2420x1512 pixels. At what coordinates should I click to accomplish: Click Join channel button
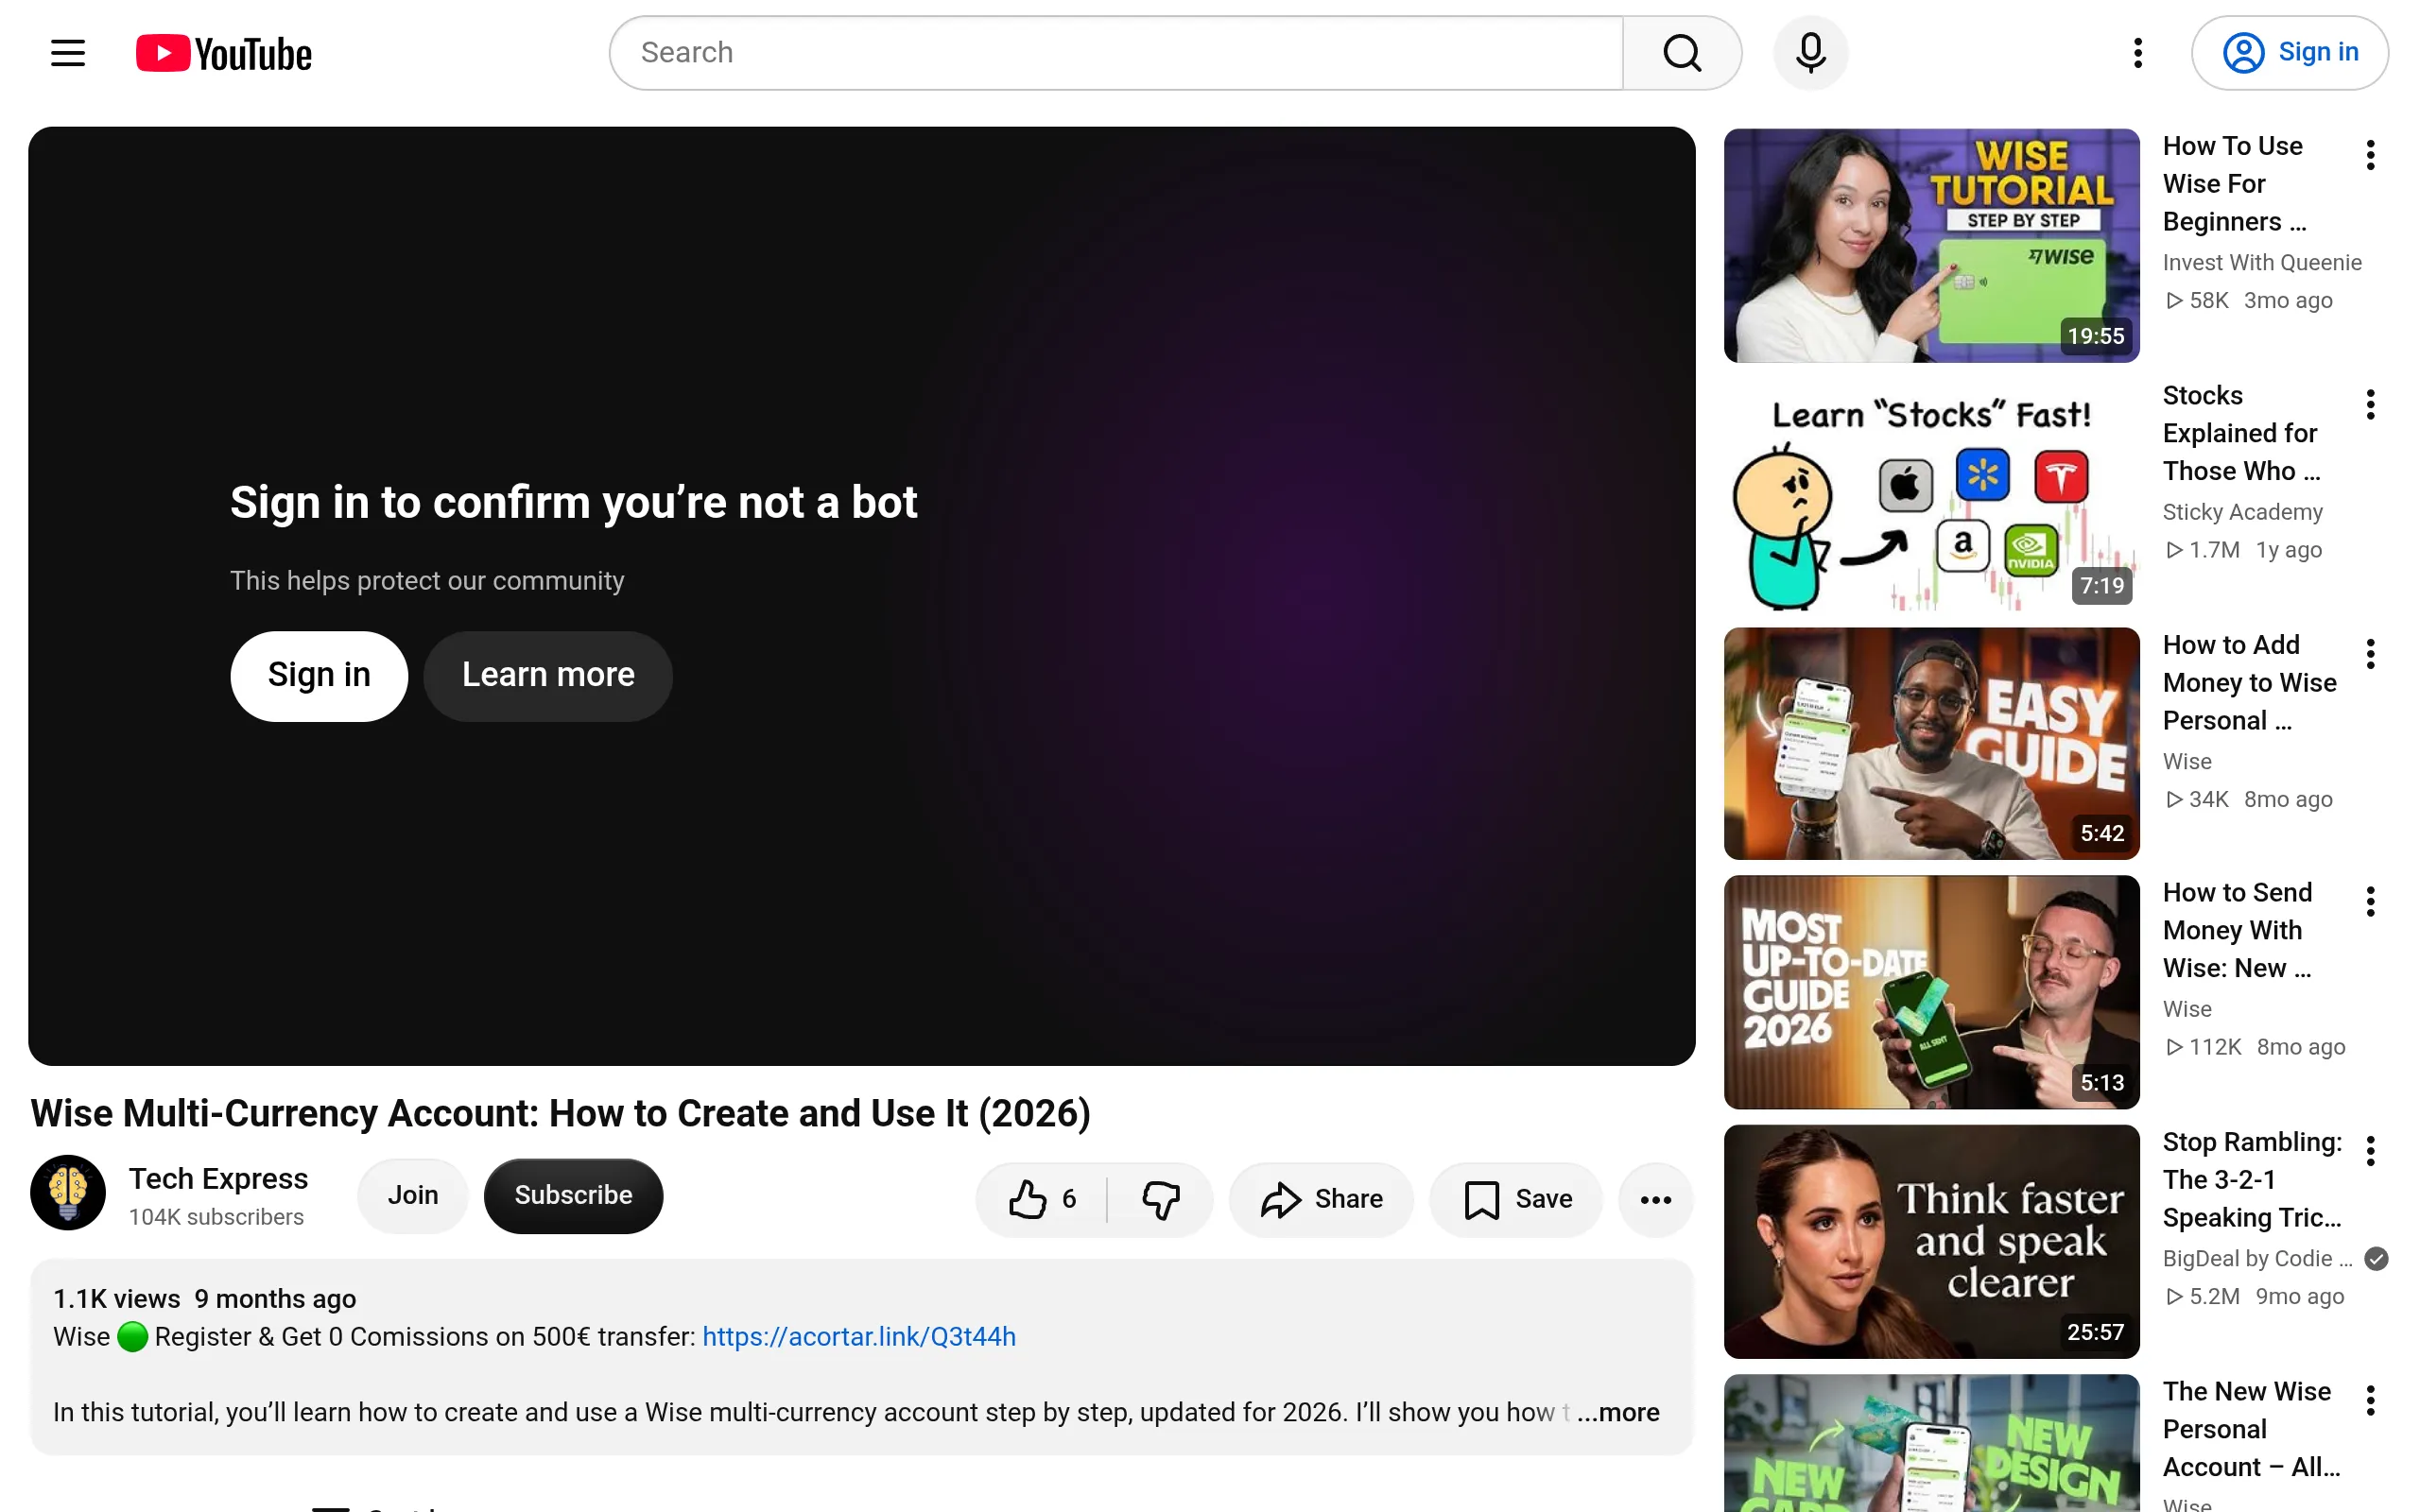[x=413, y=1195]
